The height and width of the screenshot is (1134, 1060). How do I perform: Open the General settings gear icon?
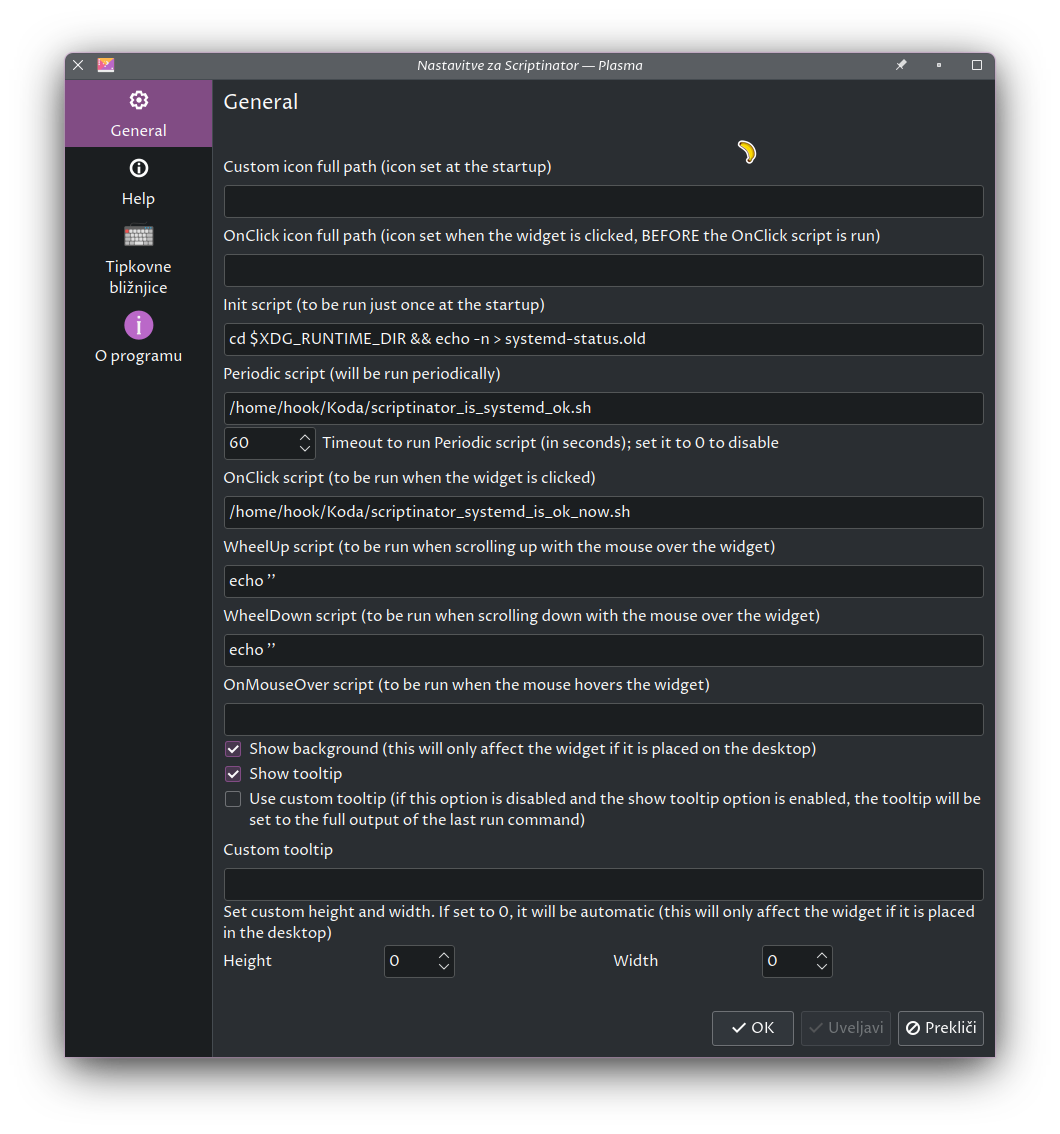(138, 100)
